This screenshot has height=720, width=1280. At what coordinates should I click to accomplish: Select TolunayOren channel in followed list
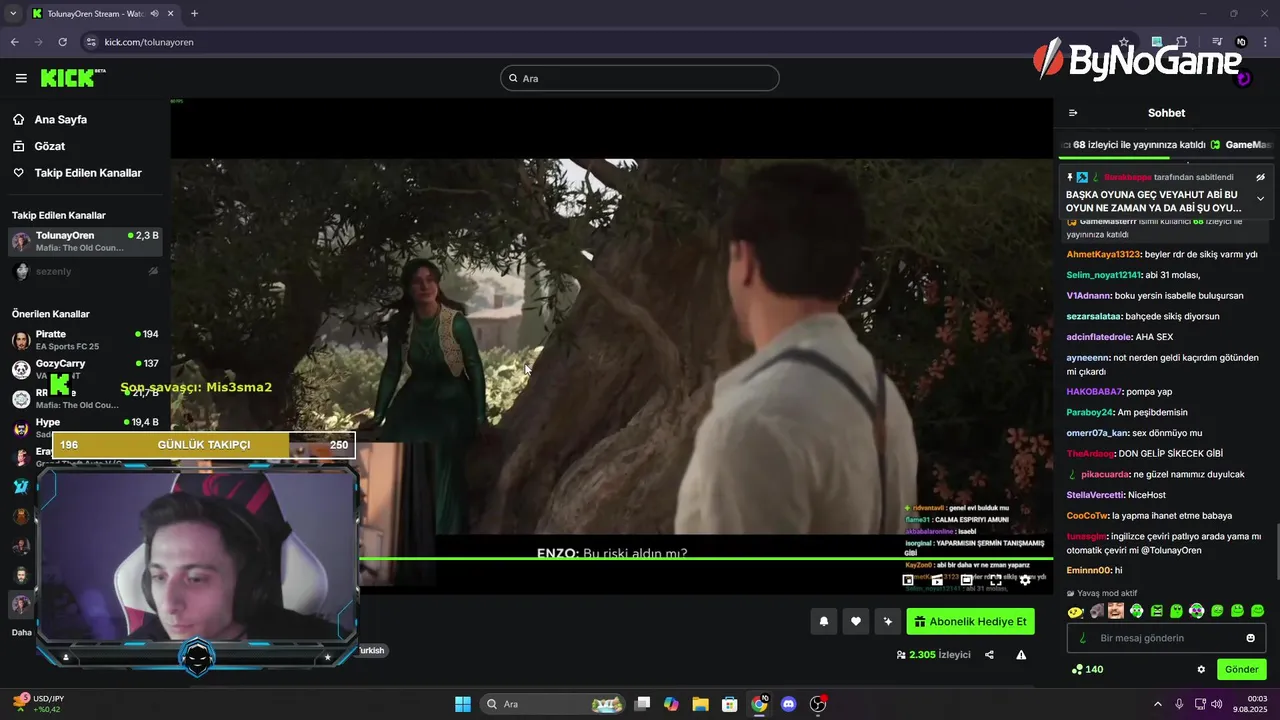pyautogui.click(x=85, y=241)
